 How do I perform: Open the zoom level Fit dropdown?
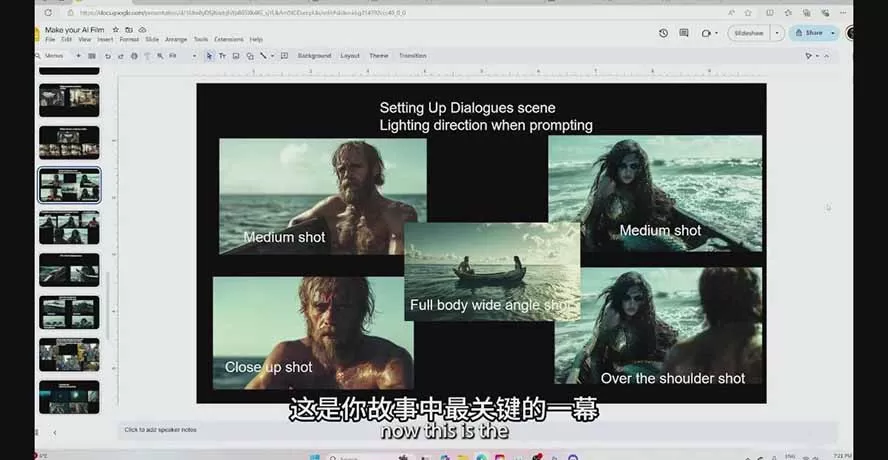pos(178,56)
